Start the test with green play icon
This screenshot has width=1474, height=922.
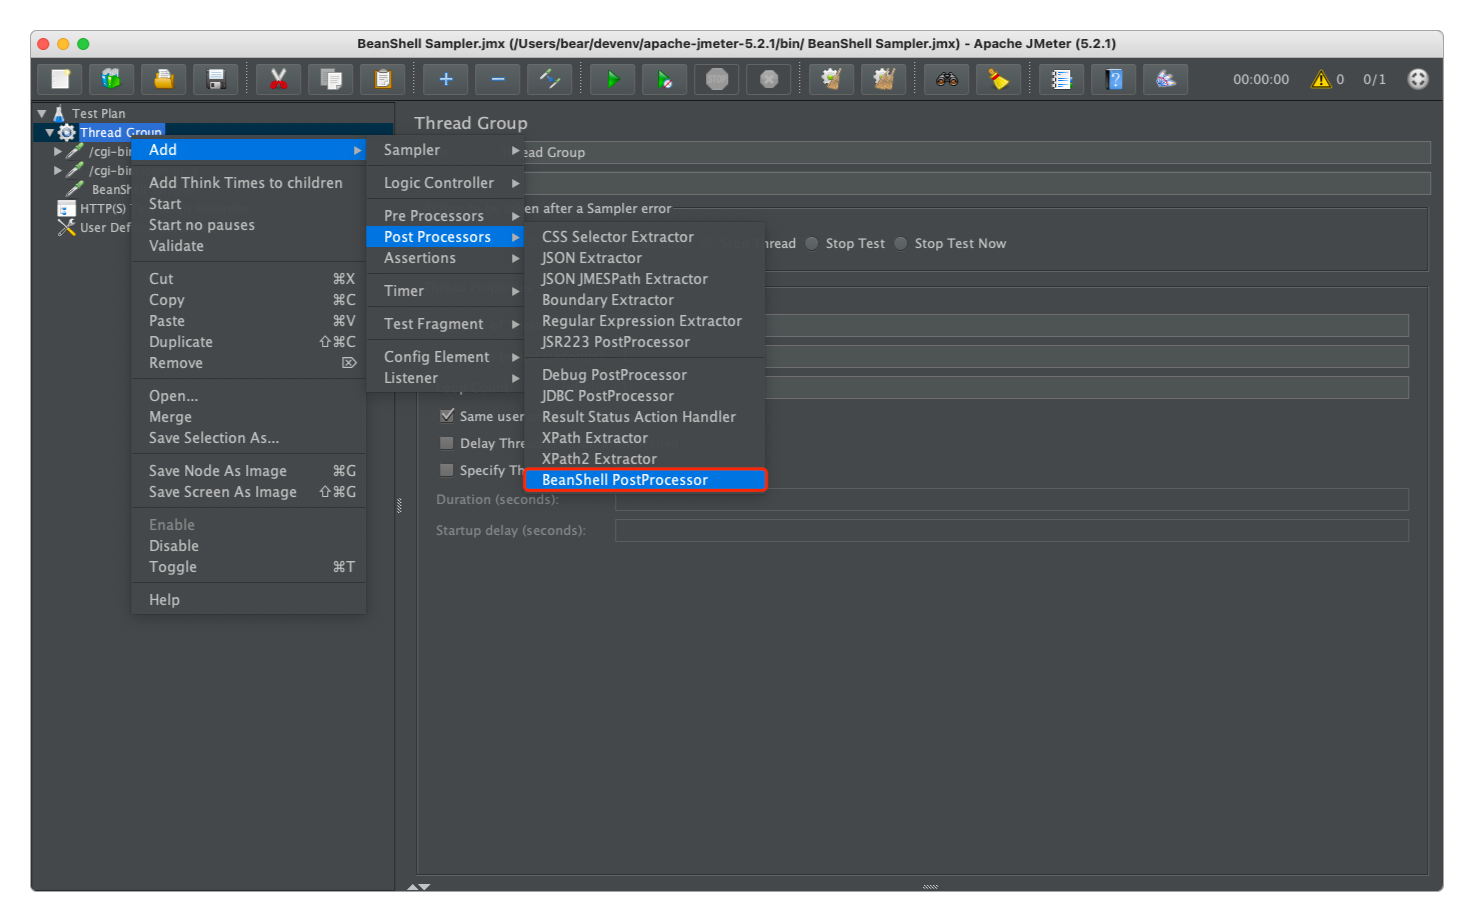[x=613, y=79]
